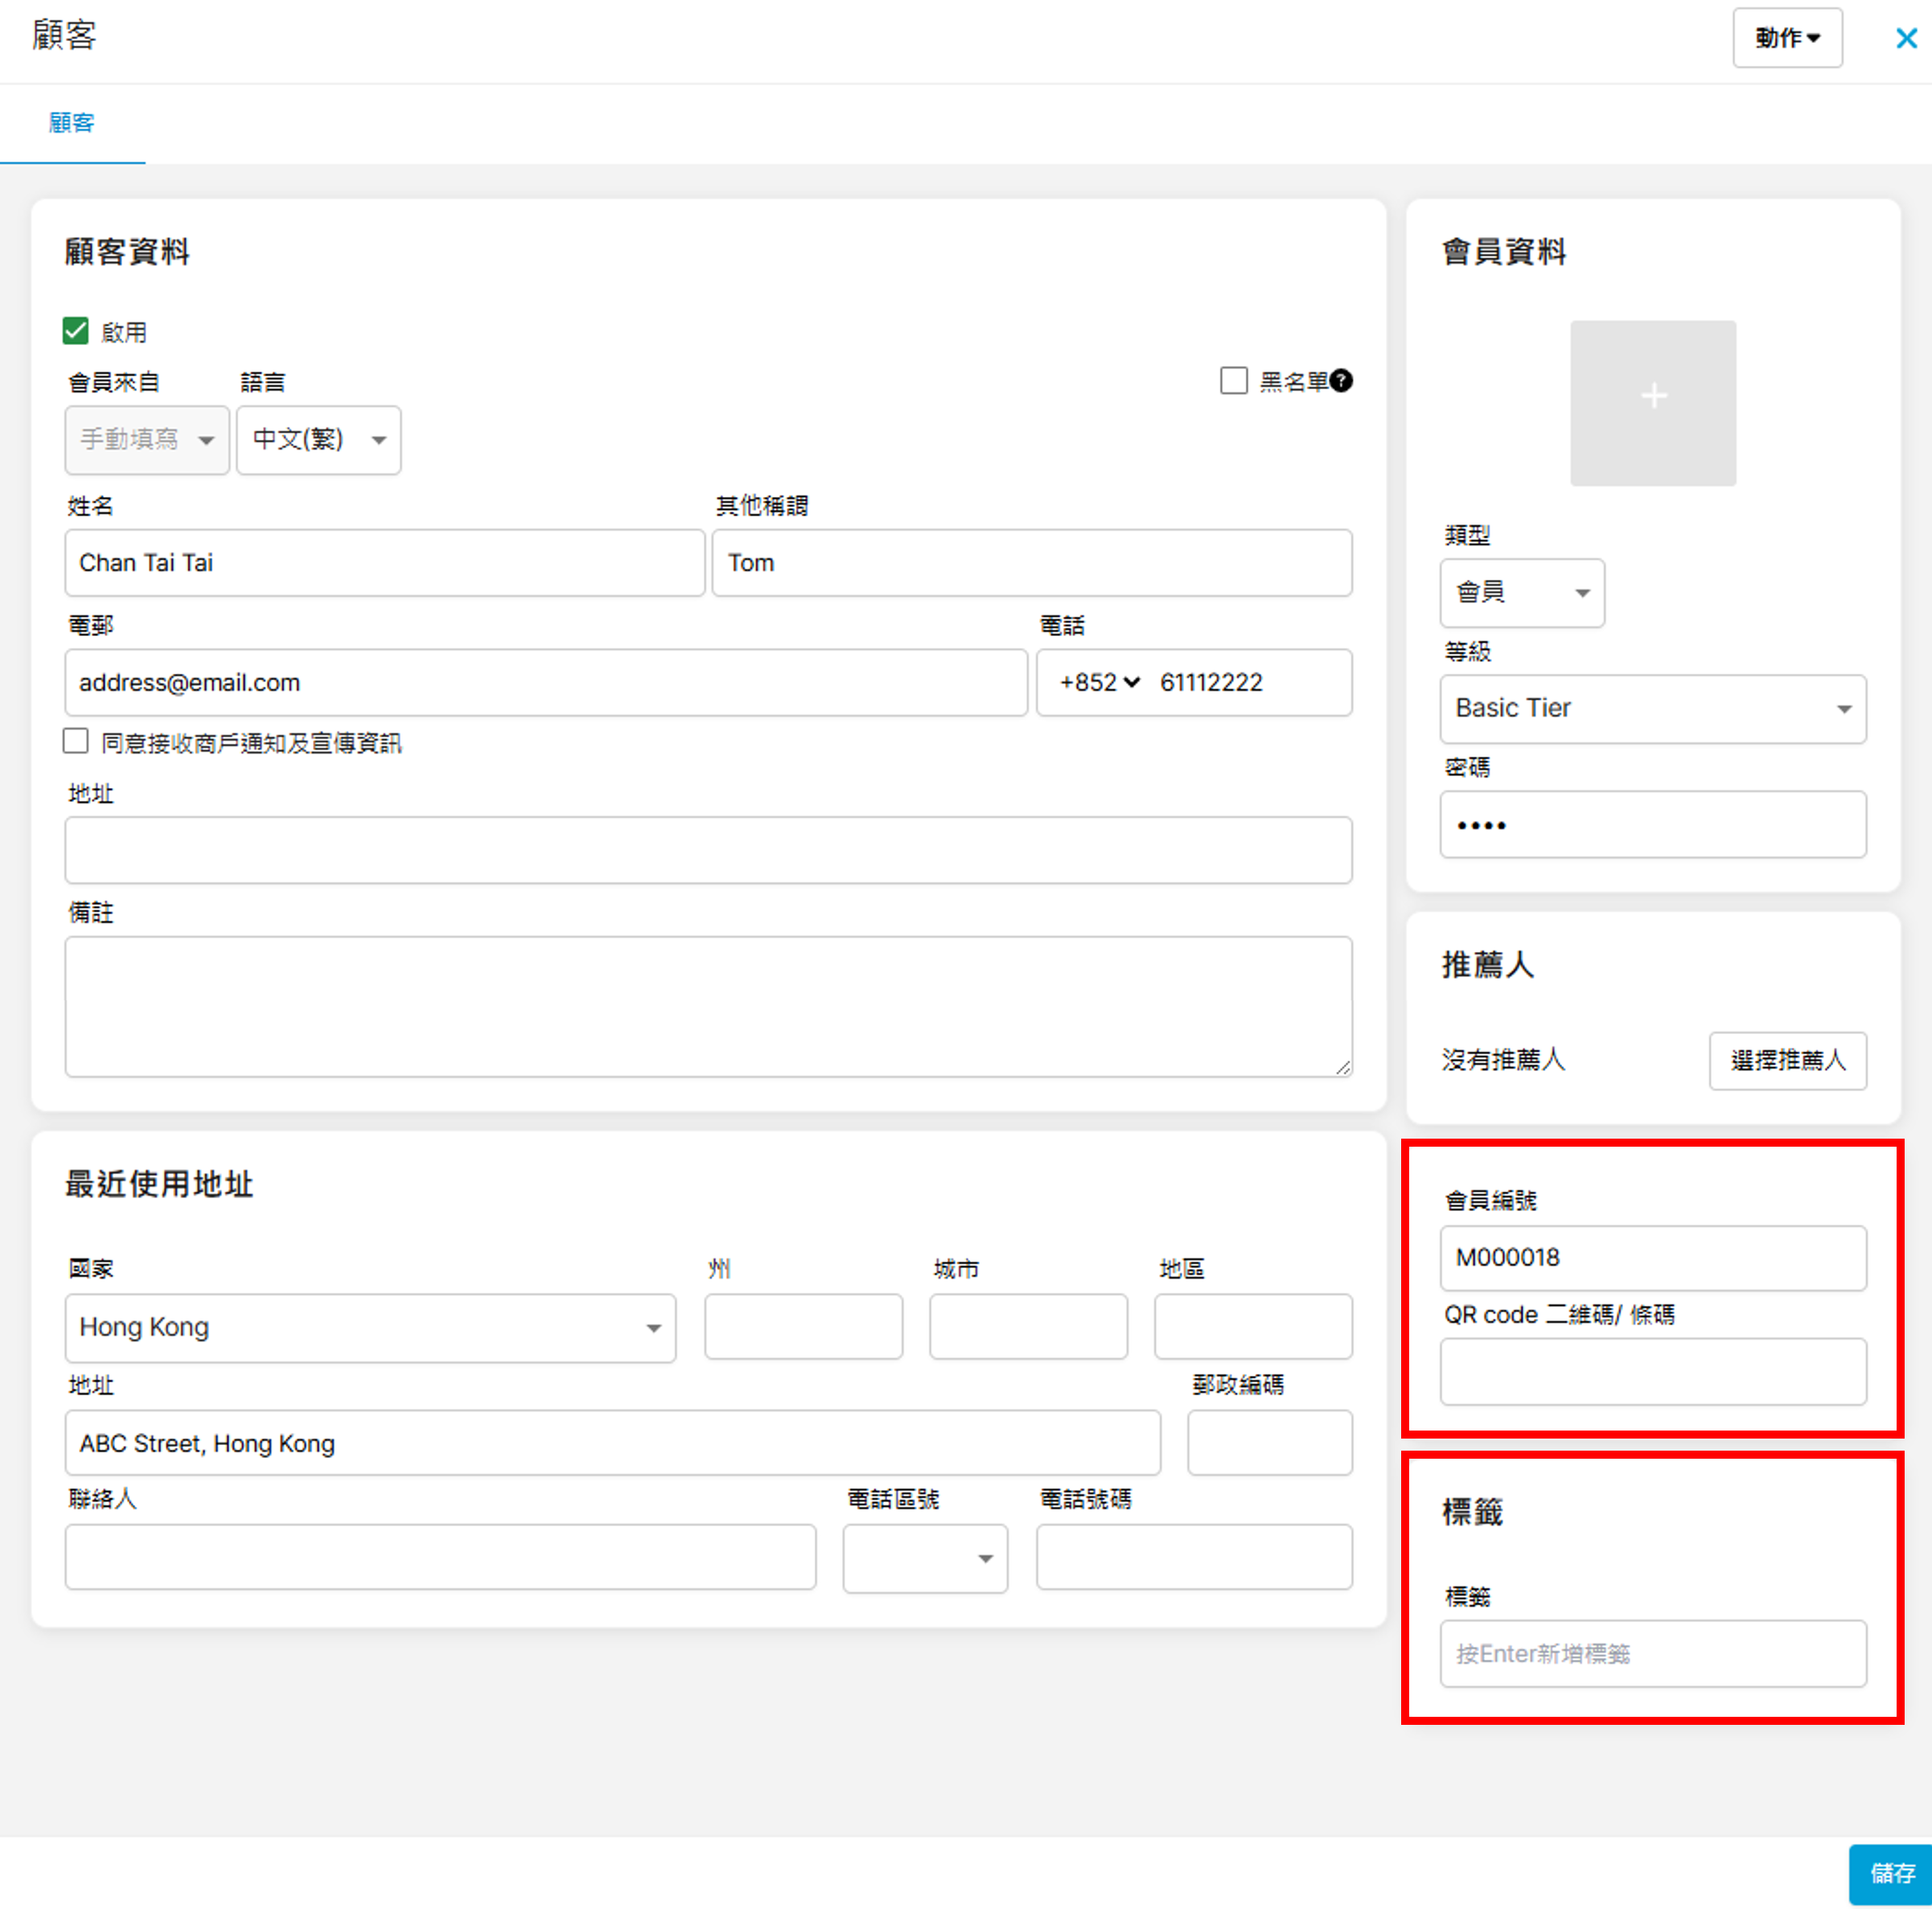Click the 標籤 tag input field

(1652, 1653)
